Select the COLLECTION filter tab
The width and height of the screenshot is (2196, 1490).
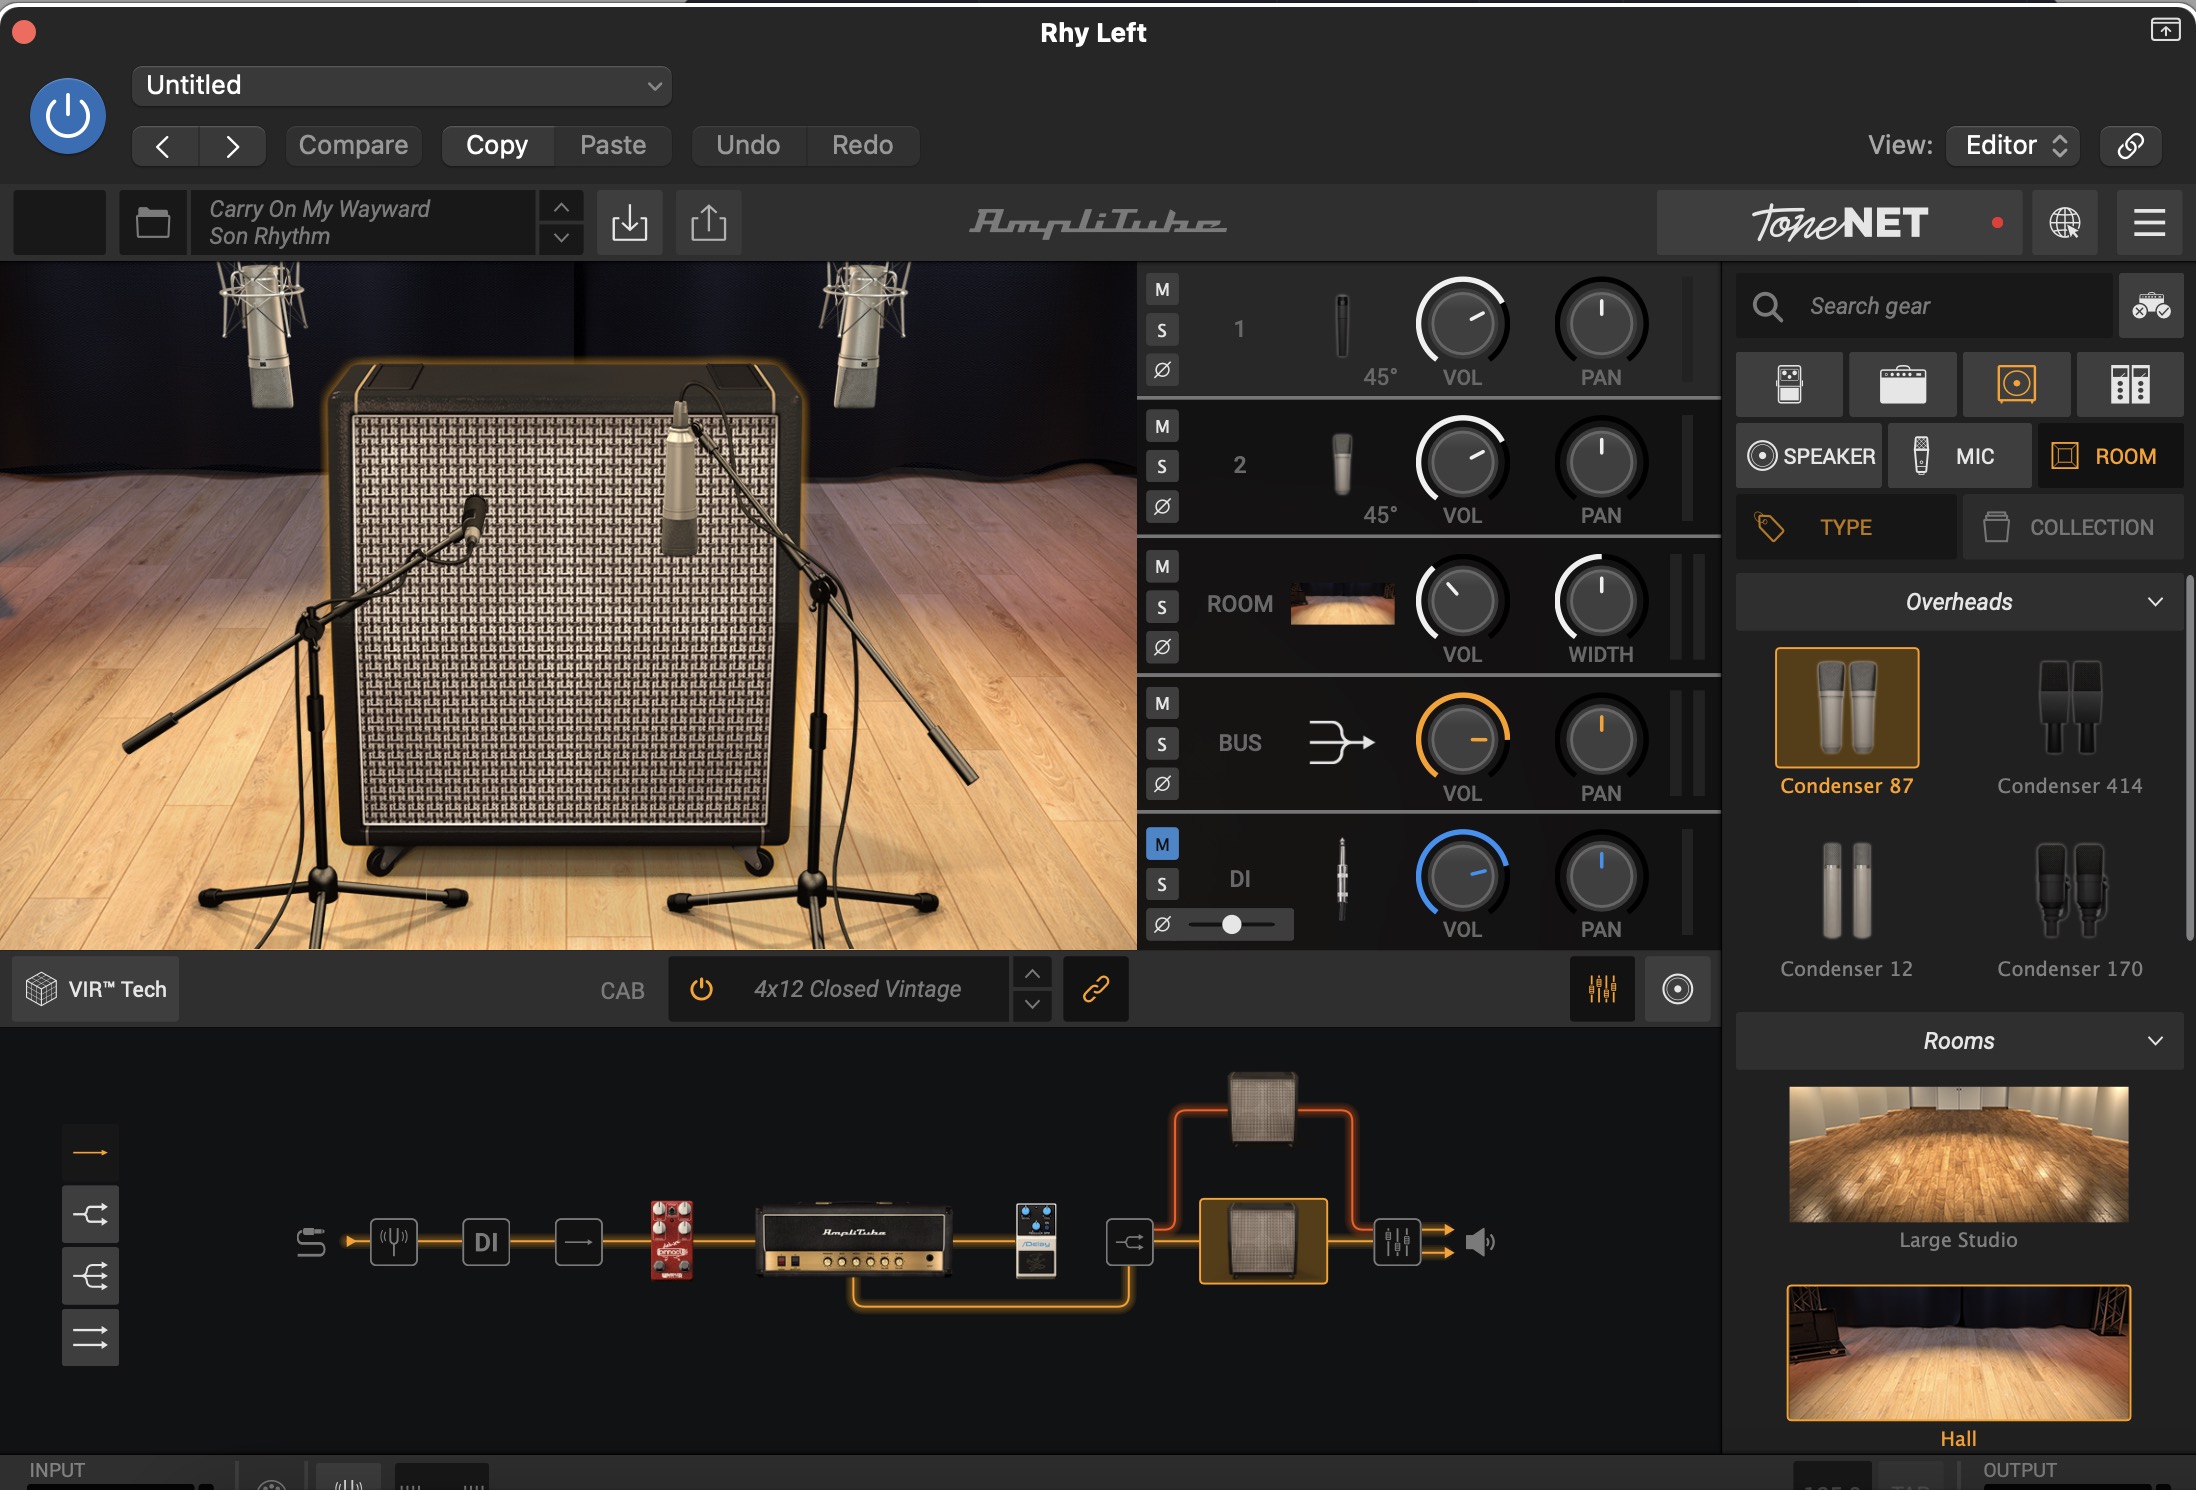pos(2073,527)
